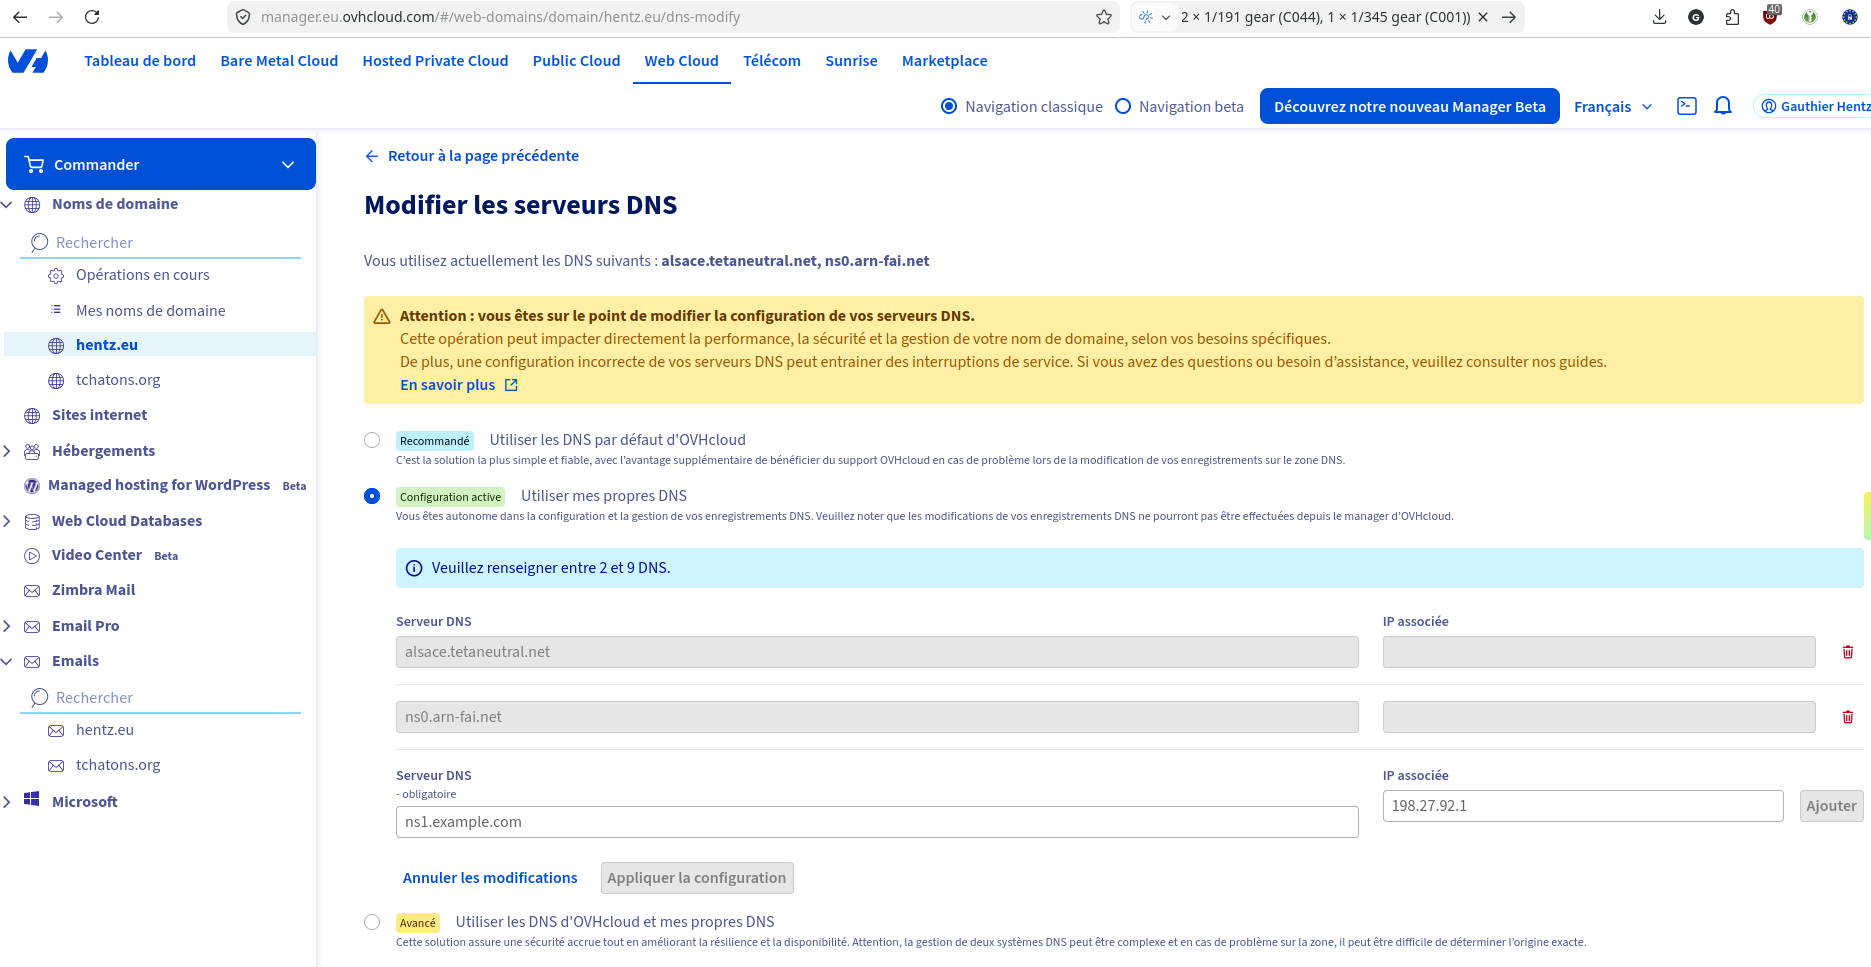Open the terminal console icon
Viewport: 1871px width, 967px height.
1687,106
